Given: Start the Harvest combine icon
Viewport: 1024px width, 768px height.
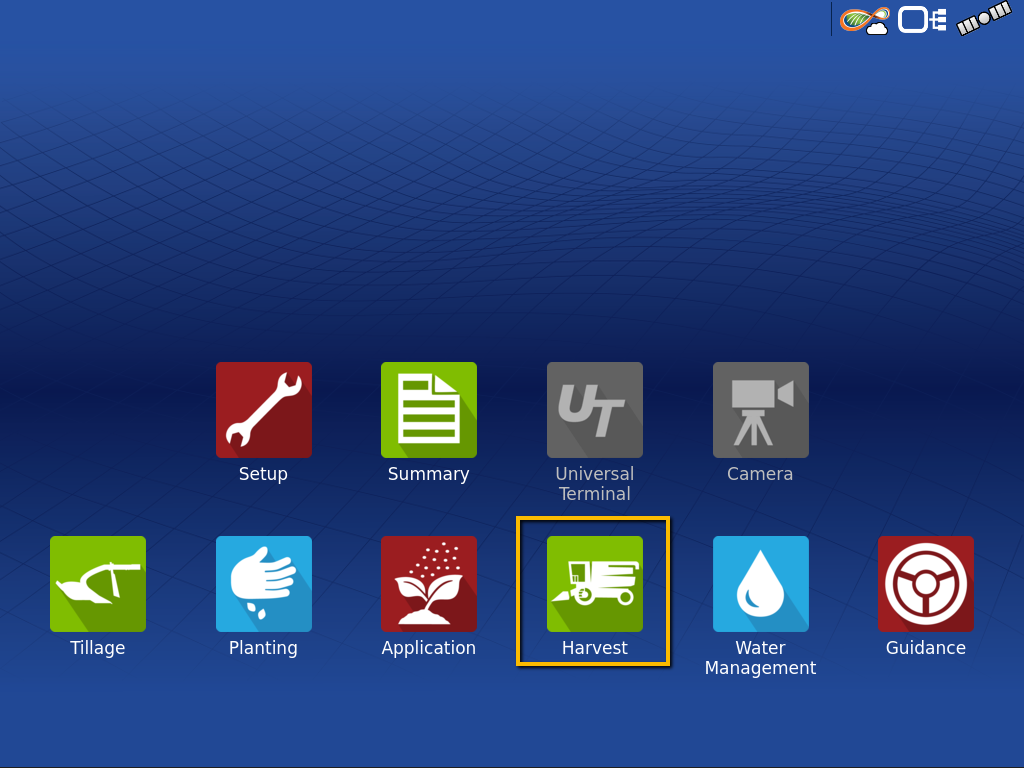Looking at the screenshot, I should (x=595, y=584).
